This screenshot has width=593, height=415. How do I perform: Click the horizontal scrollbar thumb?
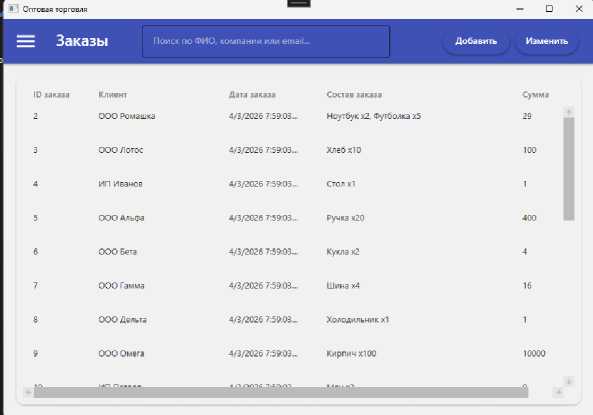point(281,392)
